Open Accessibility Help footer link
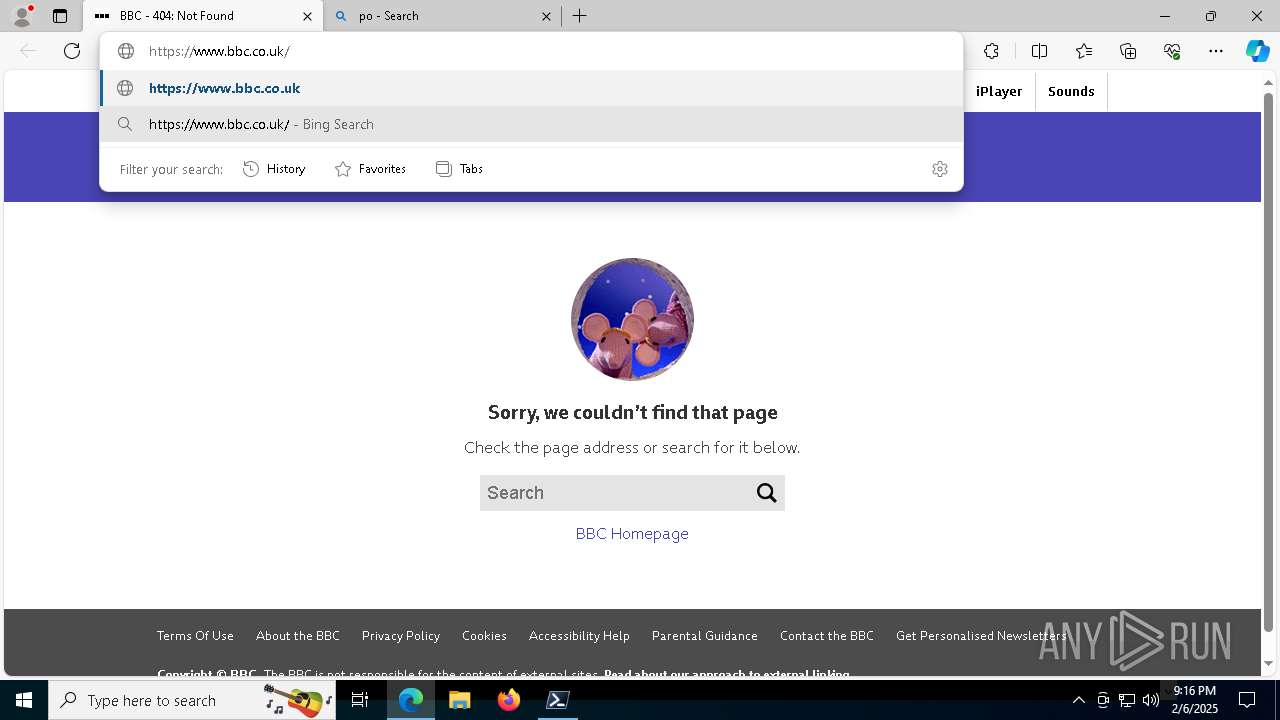Screen dimensions: 1280x720 (x=579, y=636)
